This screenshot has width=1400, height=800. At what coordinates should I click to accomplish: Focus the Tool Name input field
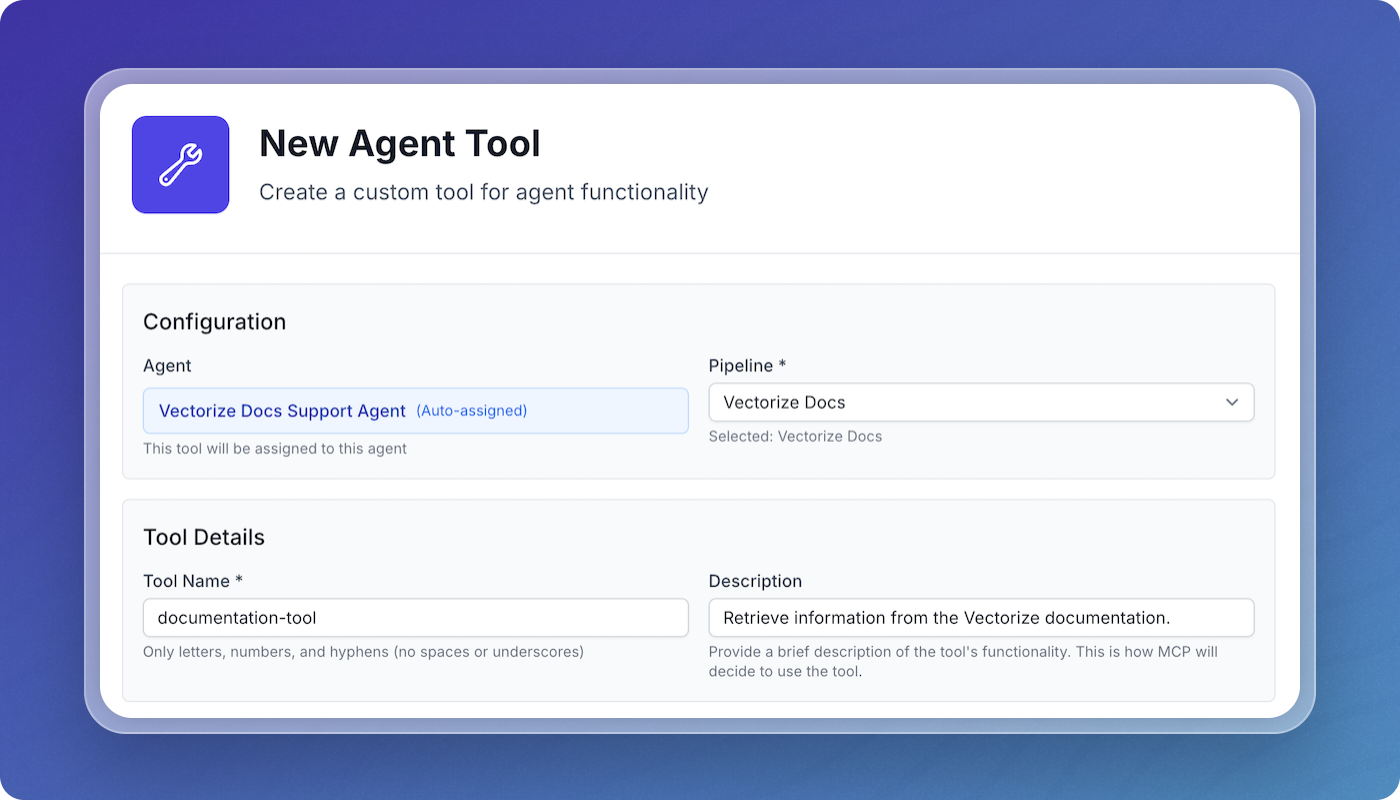(415, 618)
